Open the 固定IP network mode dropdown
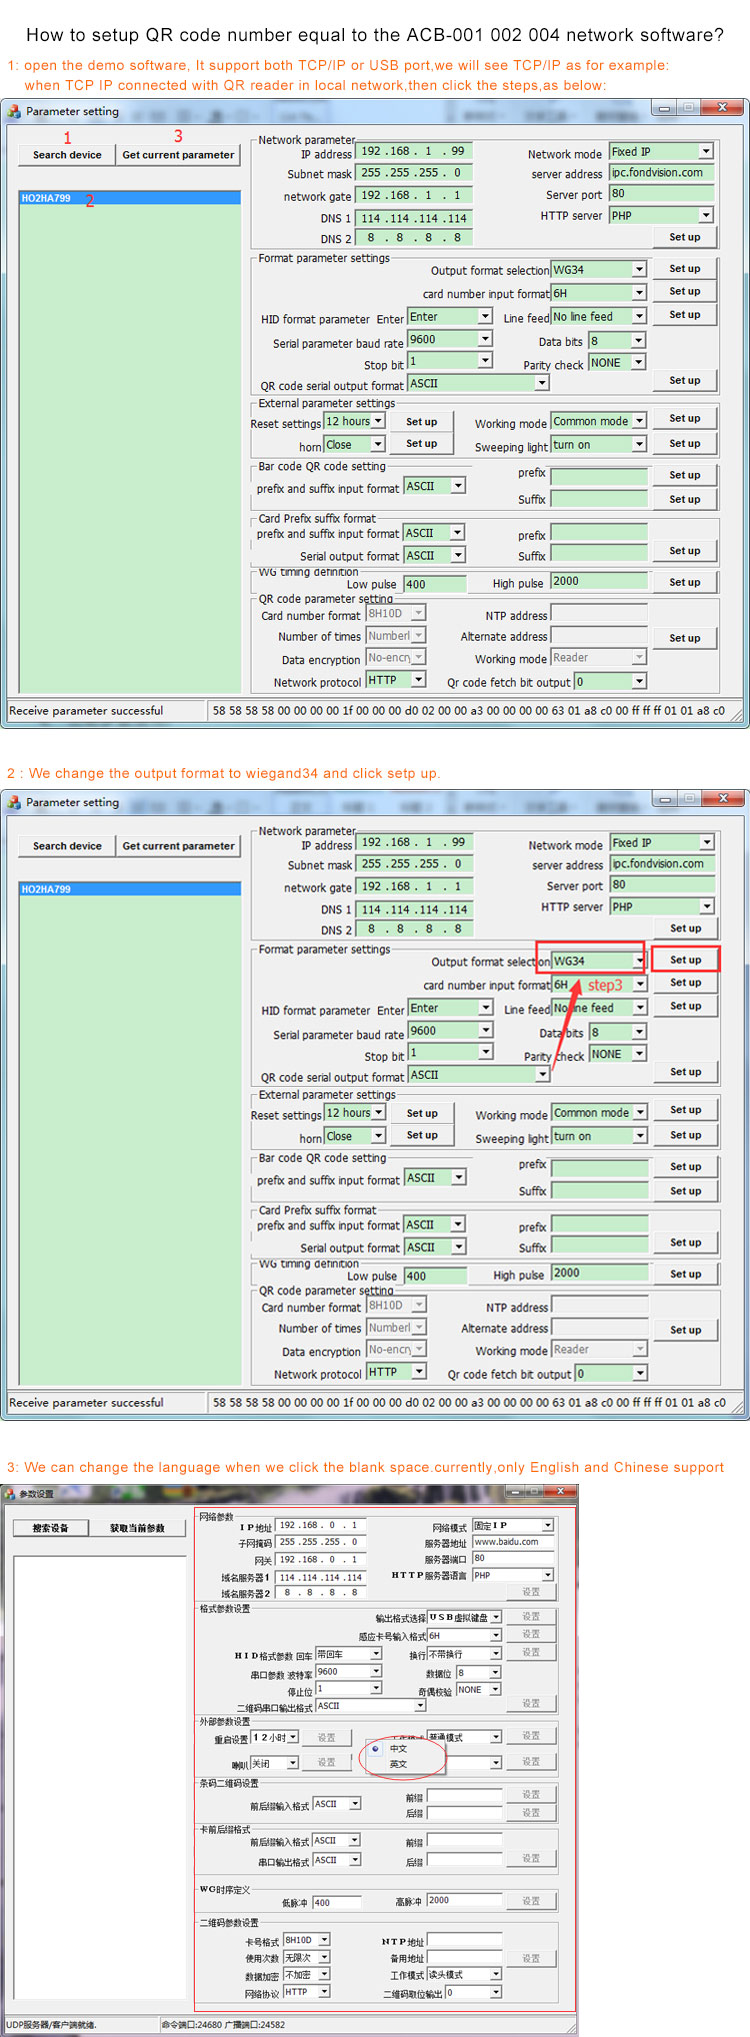The image size is (750, 2037). point(547,1525)
